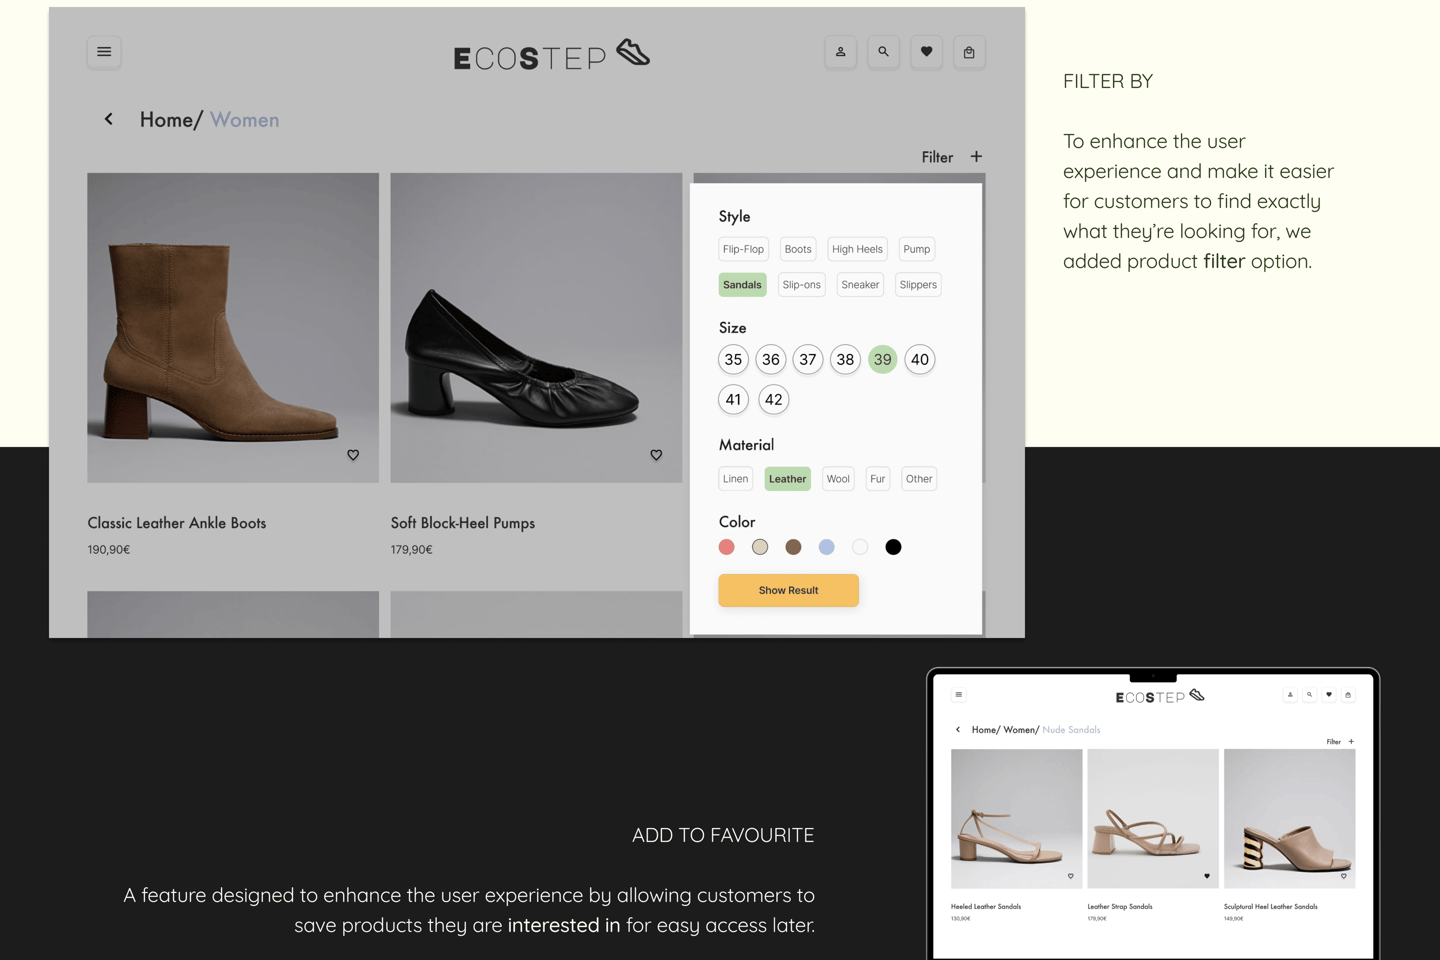Open the hamburger menu icon
The image size is (1440, 960).
click(104, 52)
